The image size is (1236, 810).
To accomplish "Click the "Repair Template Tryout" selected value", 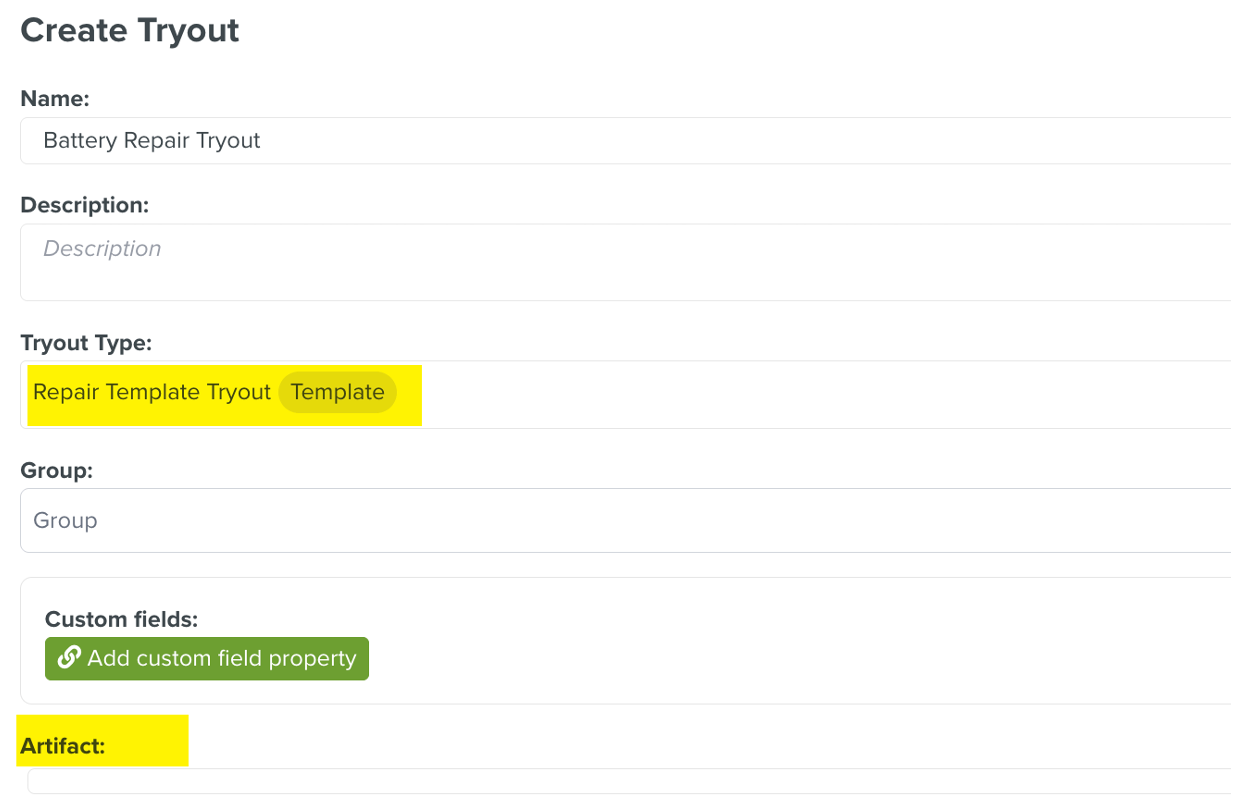I will point(152,392).
